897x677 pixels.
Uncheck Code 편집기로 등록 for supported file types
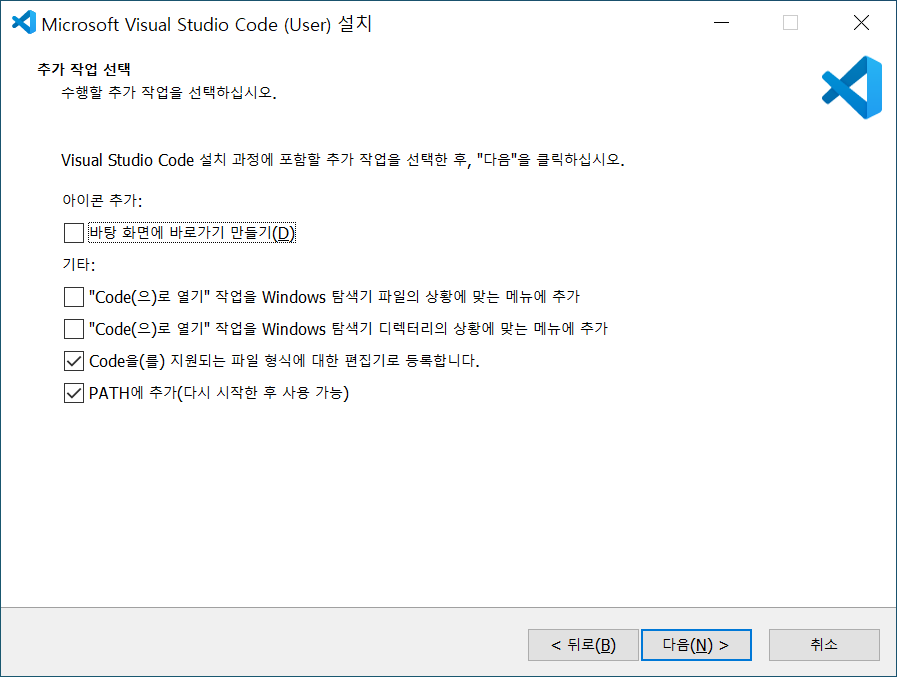(74, 361)
